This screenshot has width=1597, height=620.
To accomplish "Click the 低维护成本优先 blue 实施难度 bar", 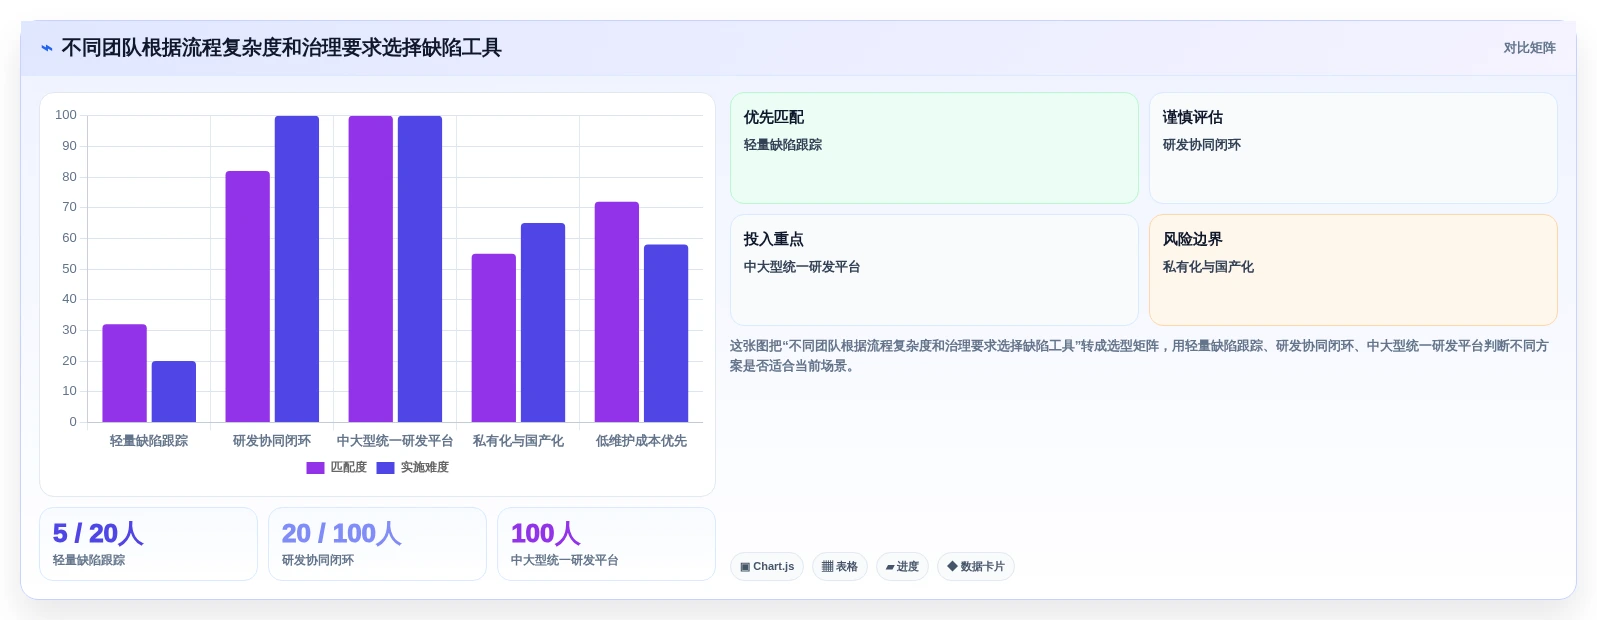I will pos(666,333).
